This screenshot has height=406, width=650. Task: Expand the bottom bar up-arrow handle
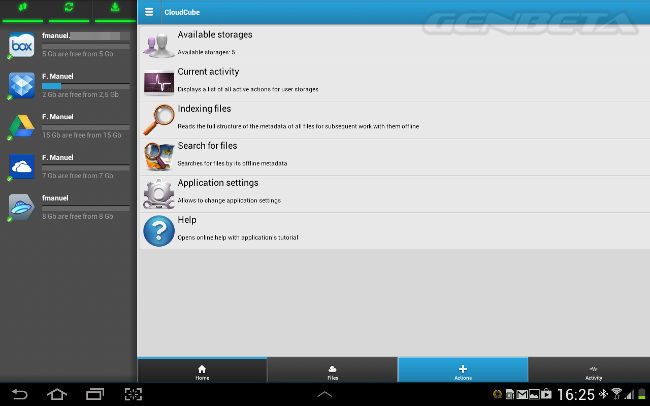pos(325,393)
